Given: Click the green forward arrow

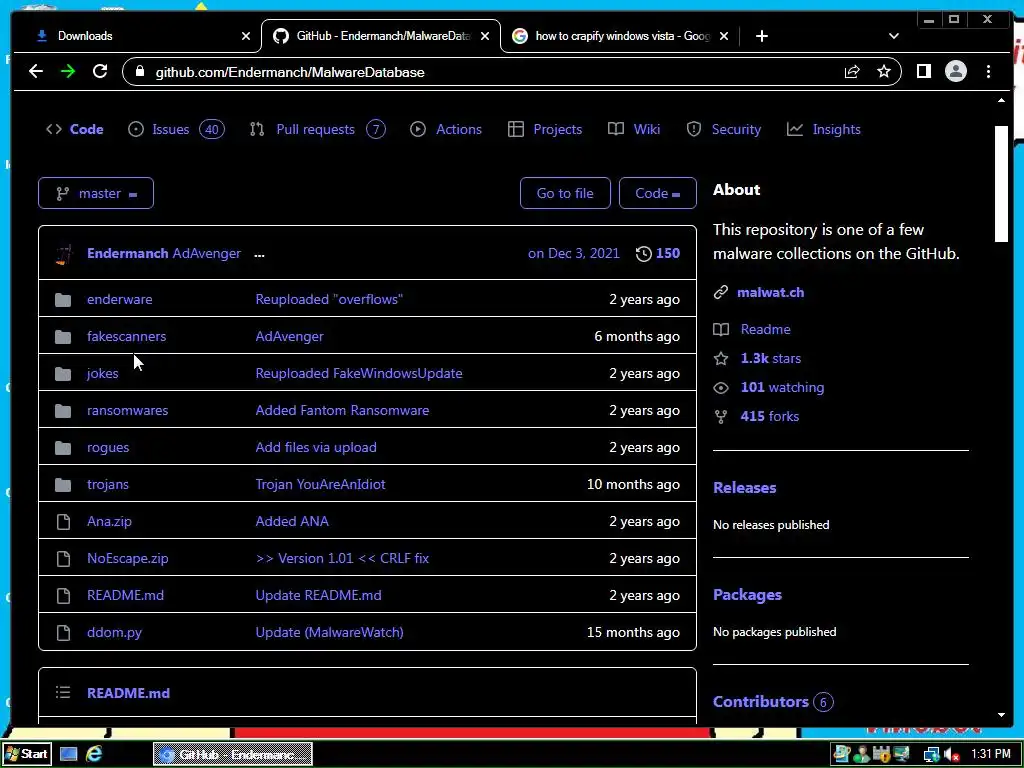Looking at the screenshot, I should coord(68,71).
